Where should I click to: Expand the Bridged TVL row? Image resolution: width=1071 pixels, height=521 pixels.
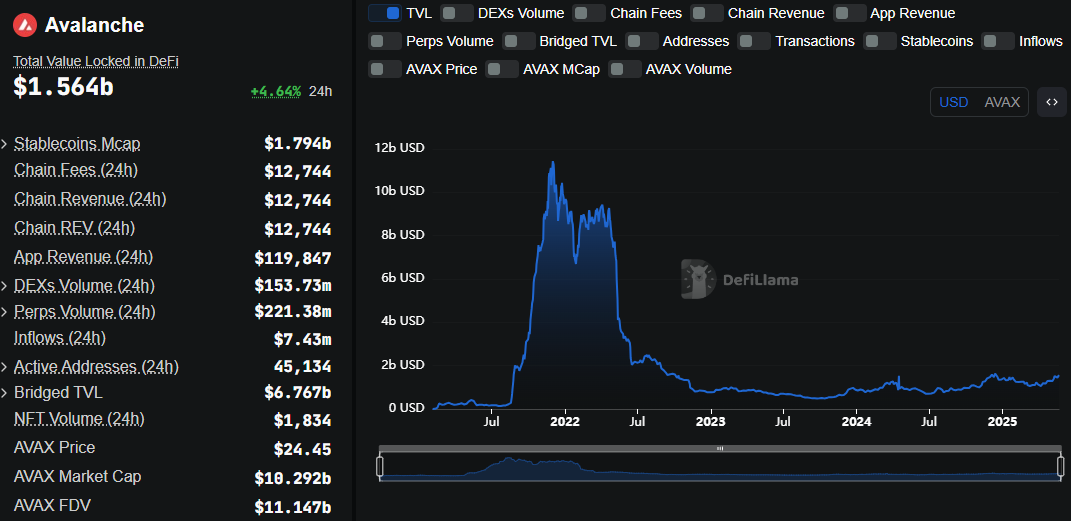[5, 393]
